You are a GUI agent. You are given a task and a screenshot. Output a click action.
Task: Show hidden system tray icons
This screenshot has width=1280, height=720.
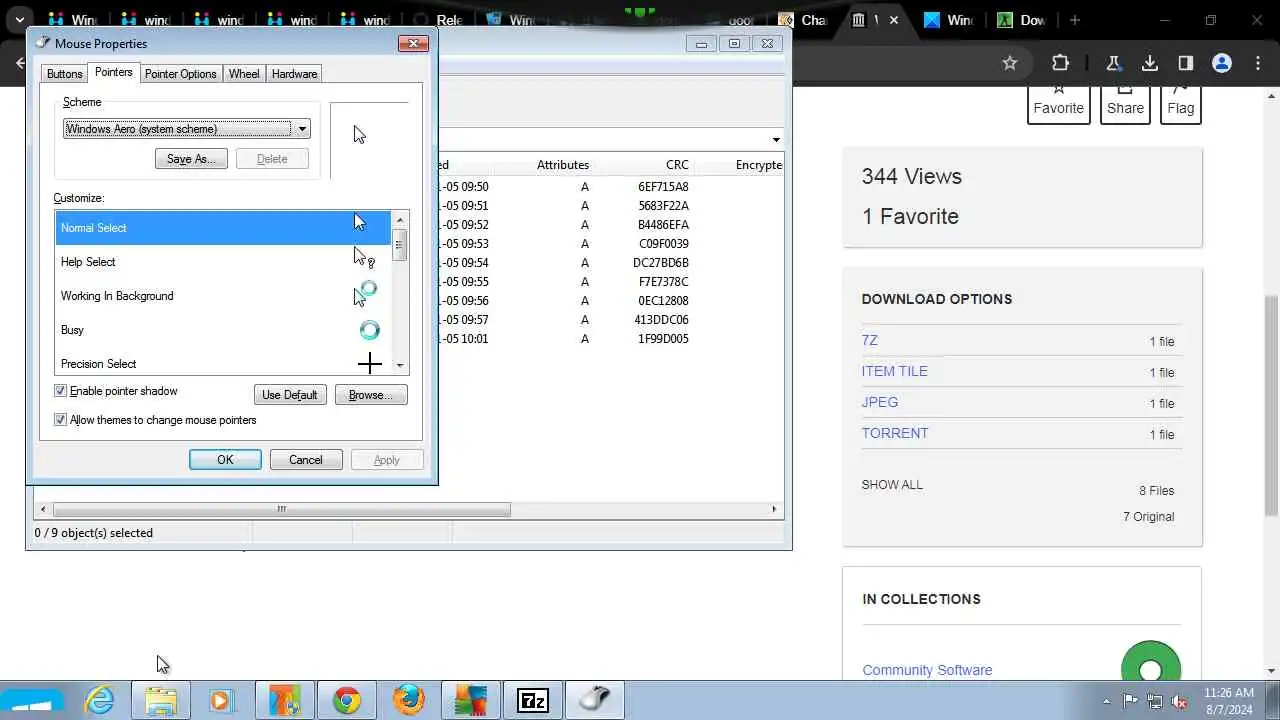click(x=1106, y=701)
